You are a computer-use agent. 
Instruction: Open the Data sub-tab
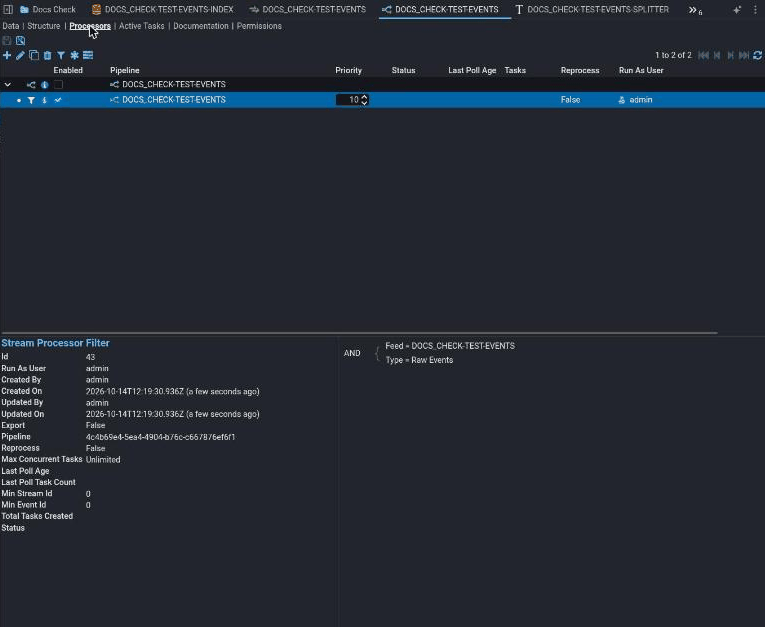11,26
